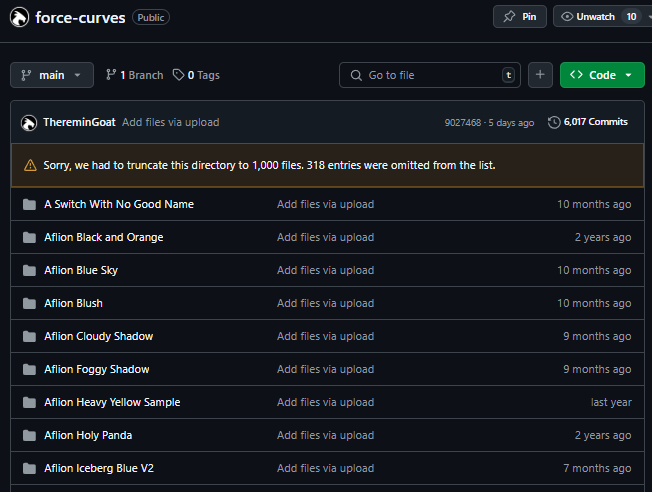652x492 pixels.
Task: Click the pin icon in Pin button
Action: pyautogui.click(x=509, y=17)
